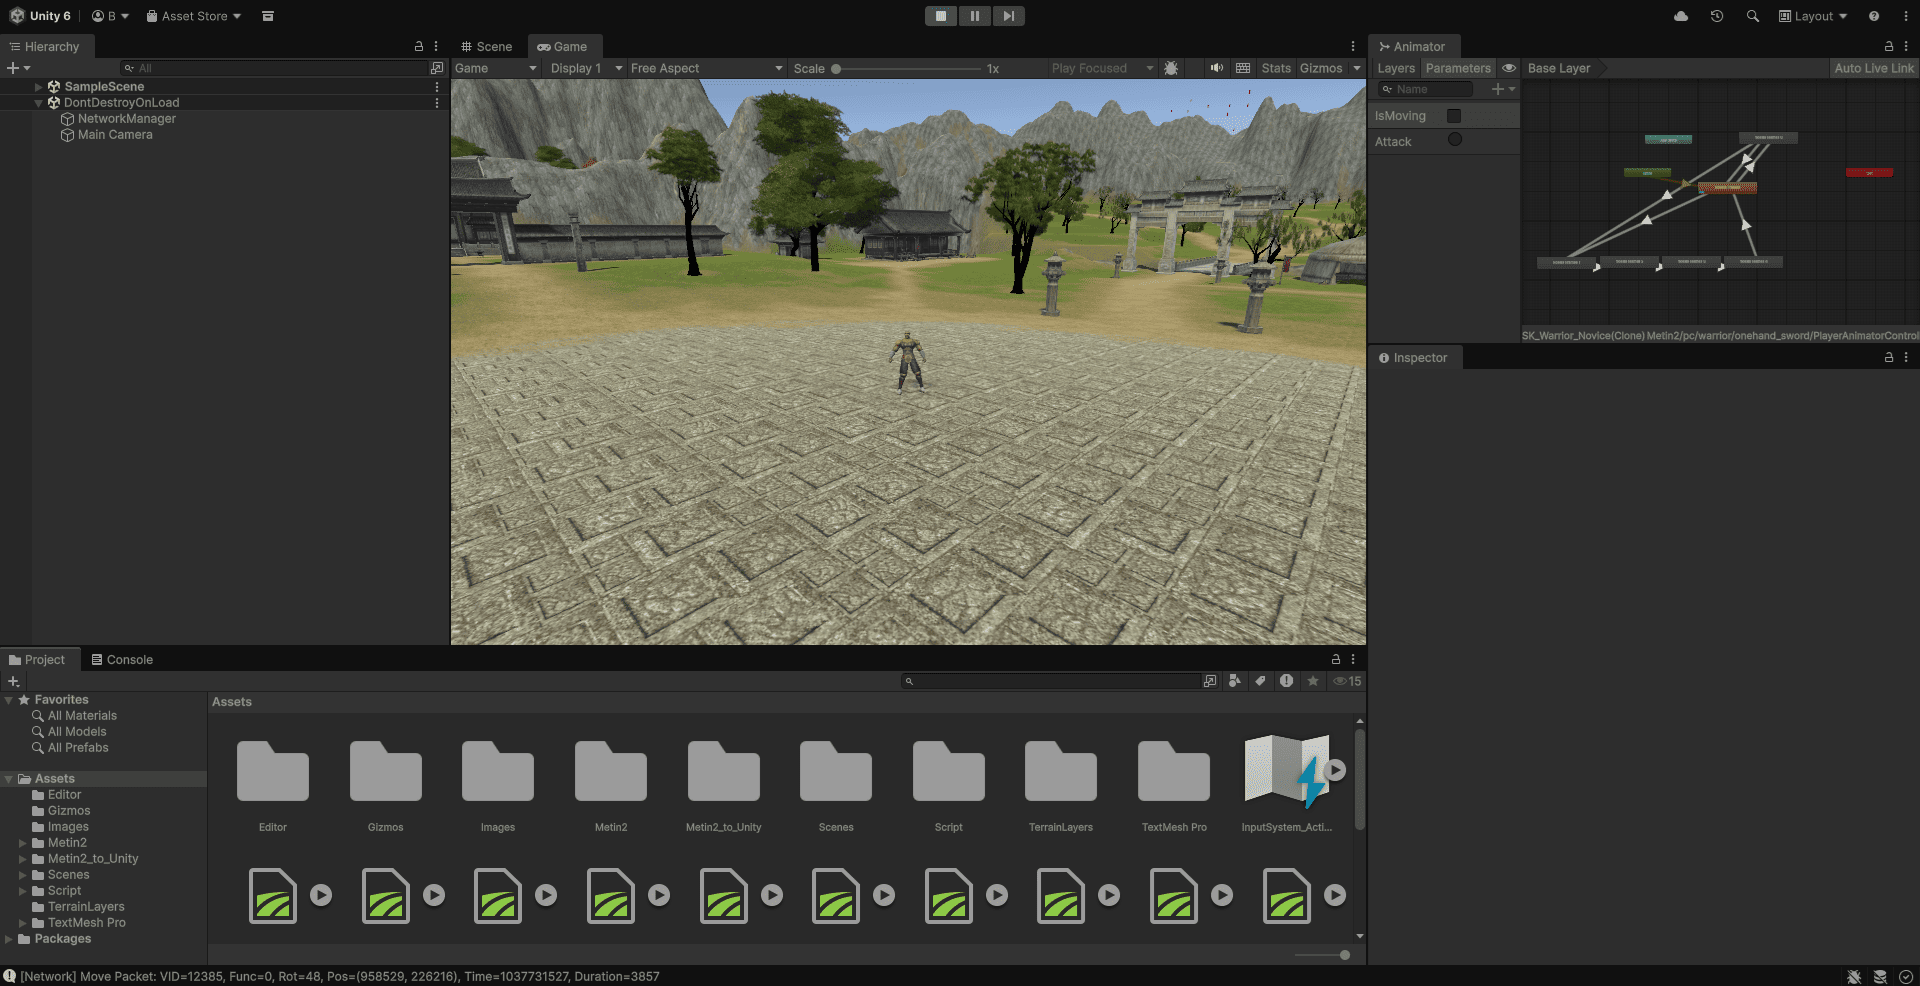This screenshot has height=986, width=1920.
Task: Pause the running game
Action: click(x=975, y=16)
